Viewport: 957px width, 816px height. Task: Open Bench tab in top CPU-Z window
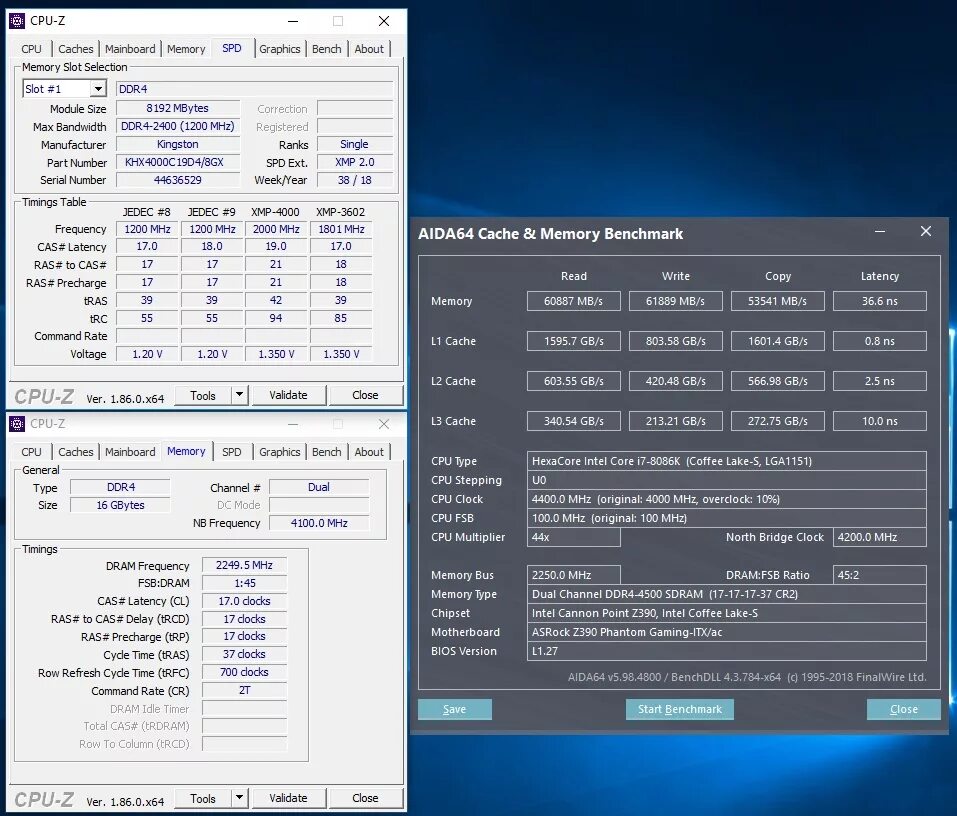(x=327, y=49)
